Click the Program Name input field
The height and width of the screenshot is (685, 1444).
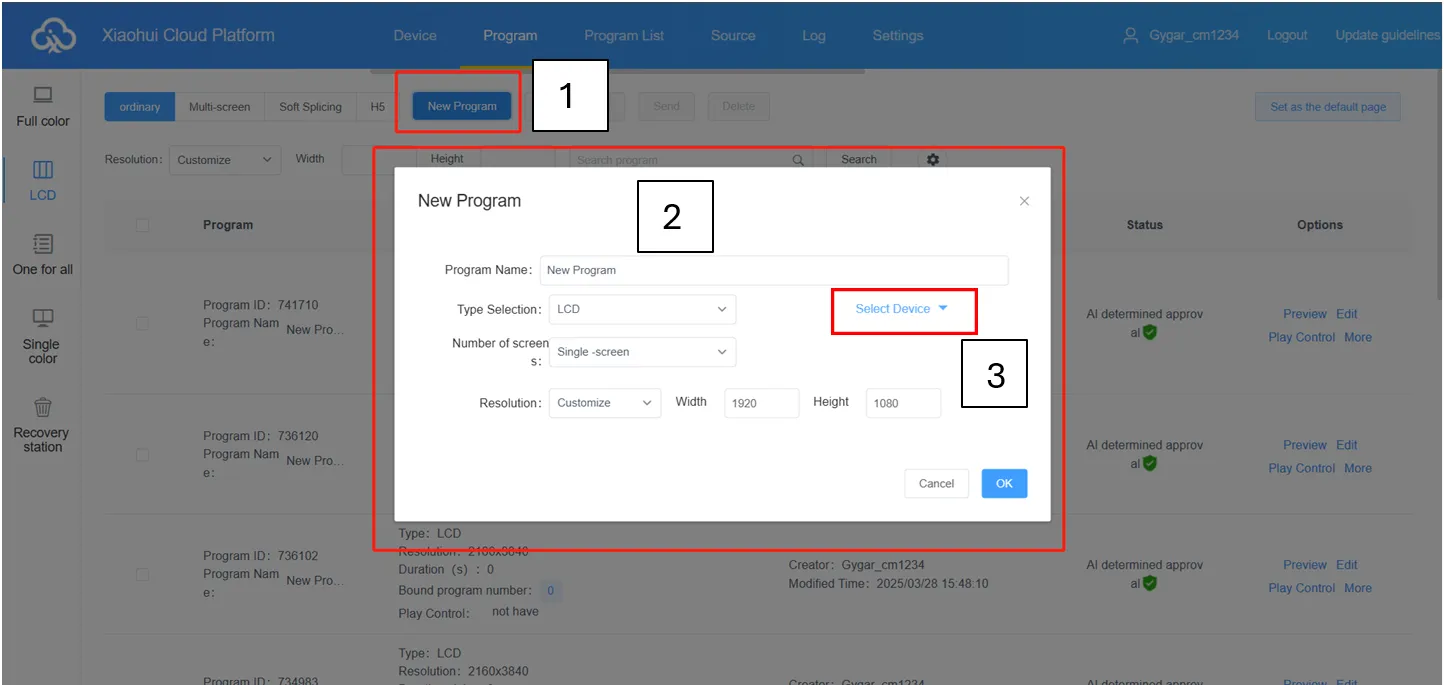pos(774,270)
